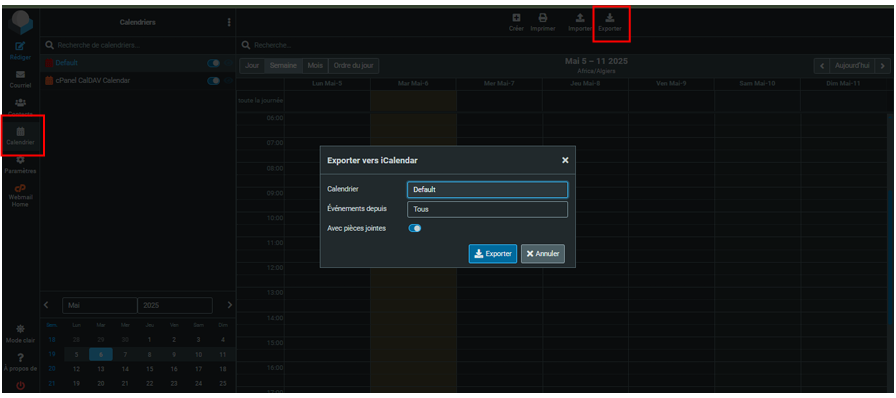Toggle the cPanel CalDAV Calendar switch
The image size is (896, 398).
click(214, 81)
